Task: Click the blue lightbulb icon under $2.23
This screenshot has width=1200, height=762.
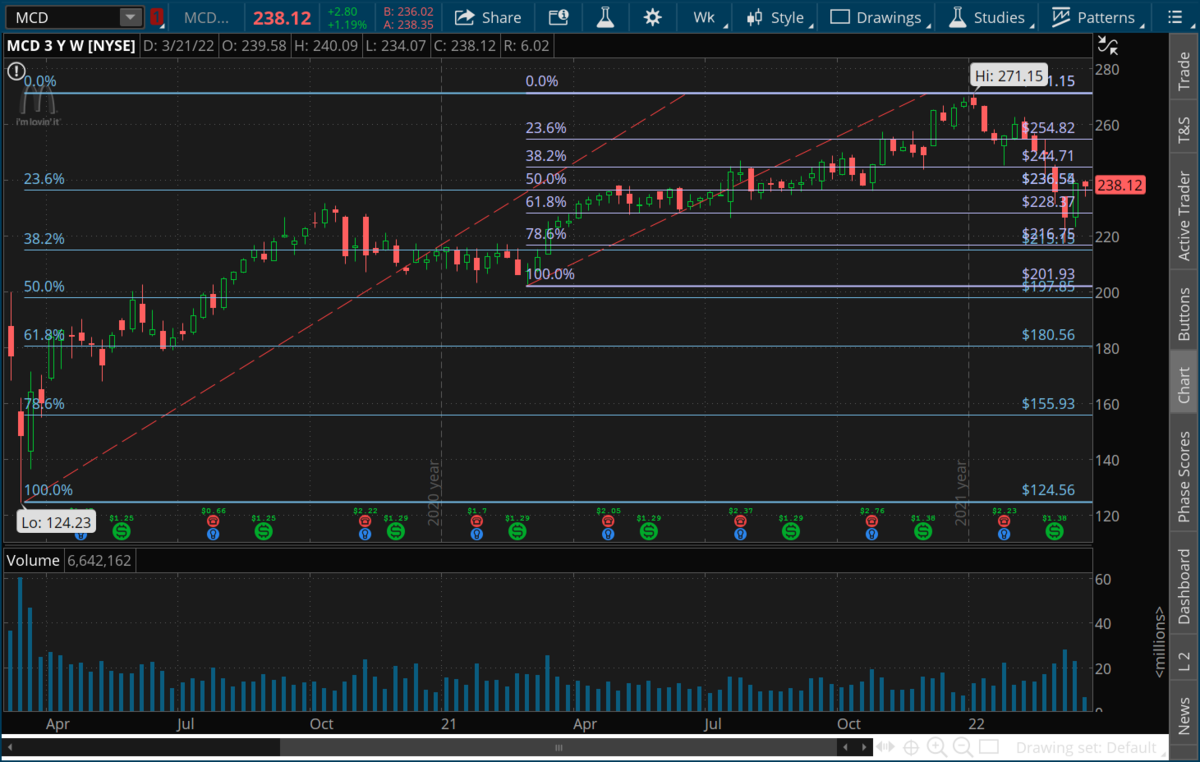Action: click(x=1004, y=535)
